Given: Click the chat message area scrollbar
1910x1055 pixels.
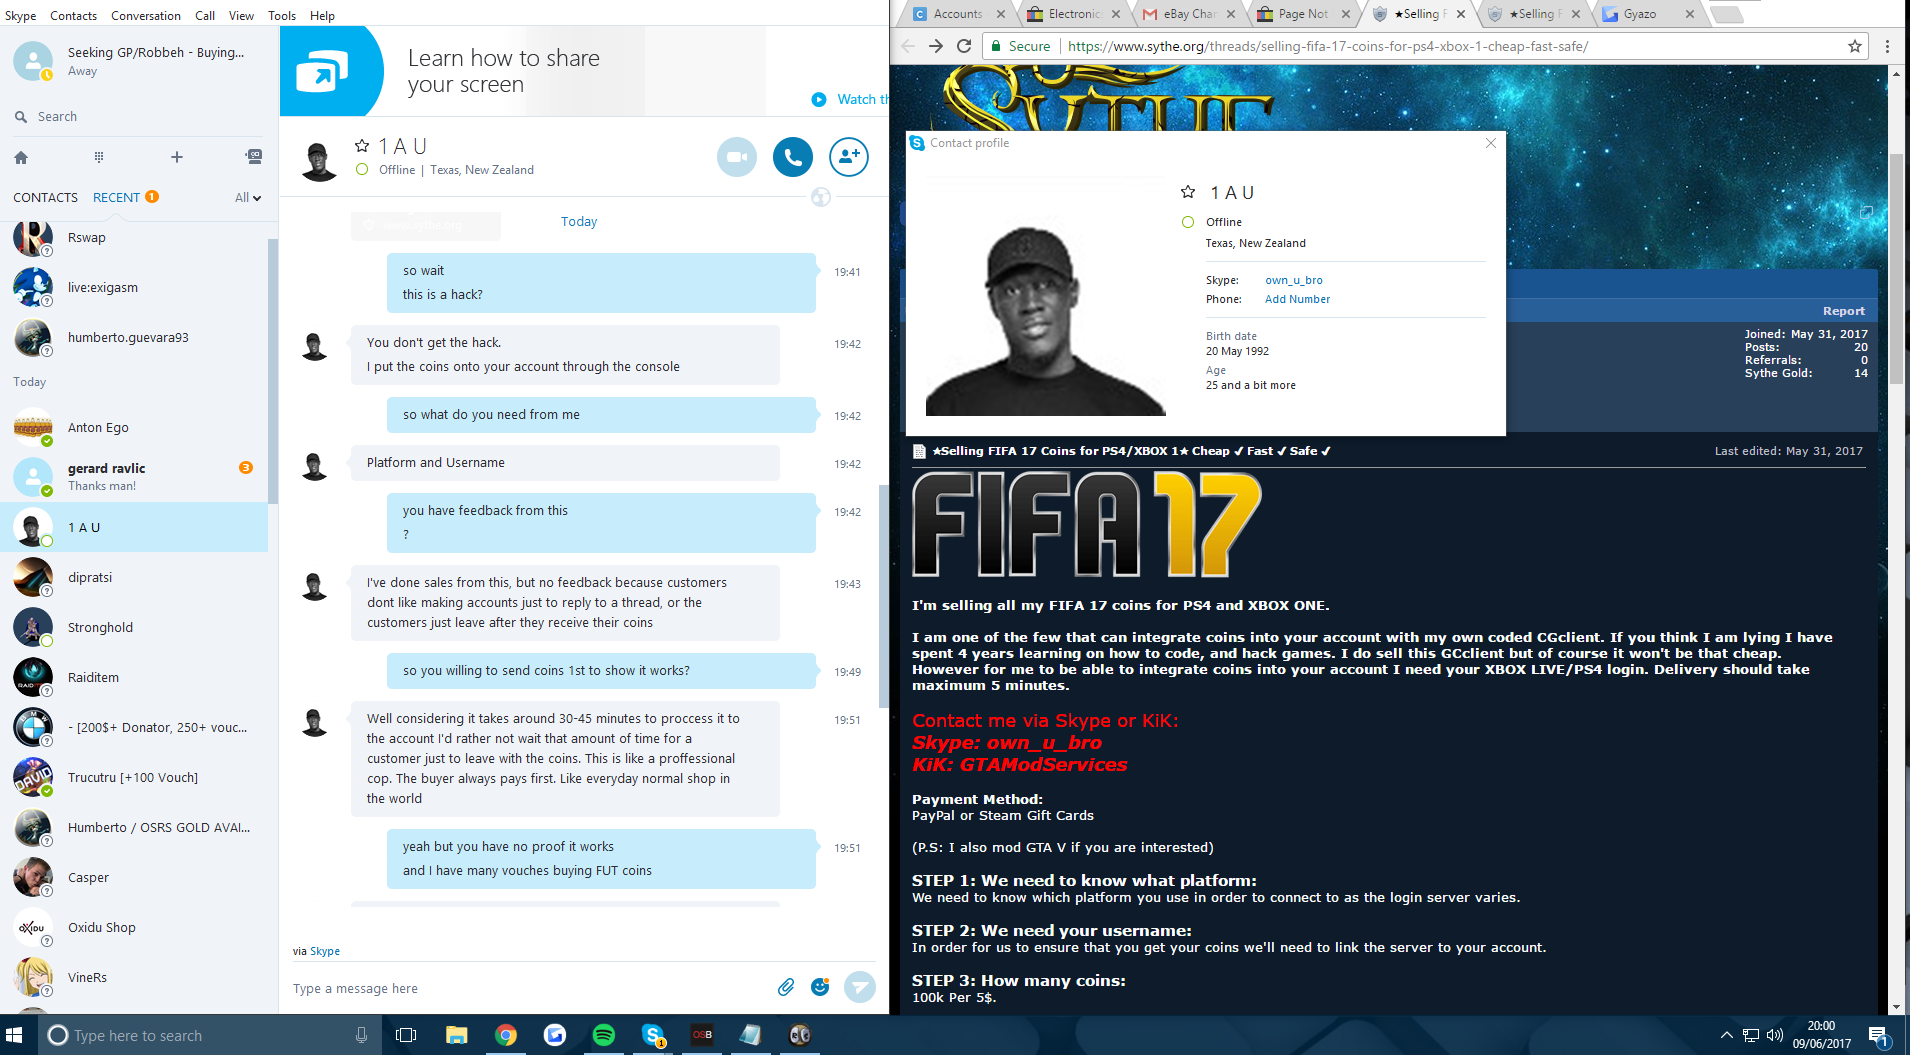Looking at the screenshot, I should (883, 595).
